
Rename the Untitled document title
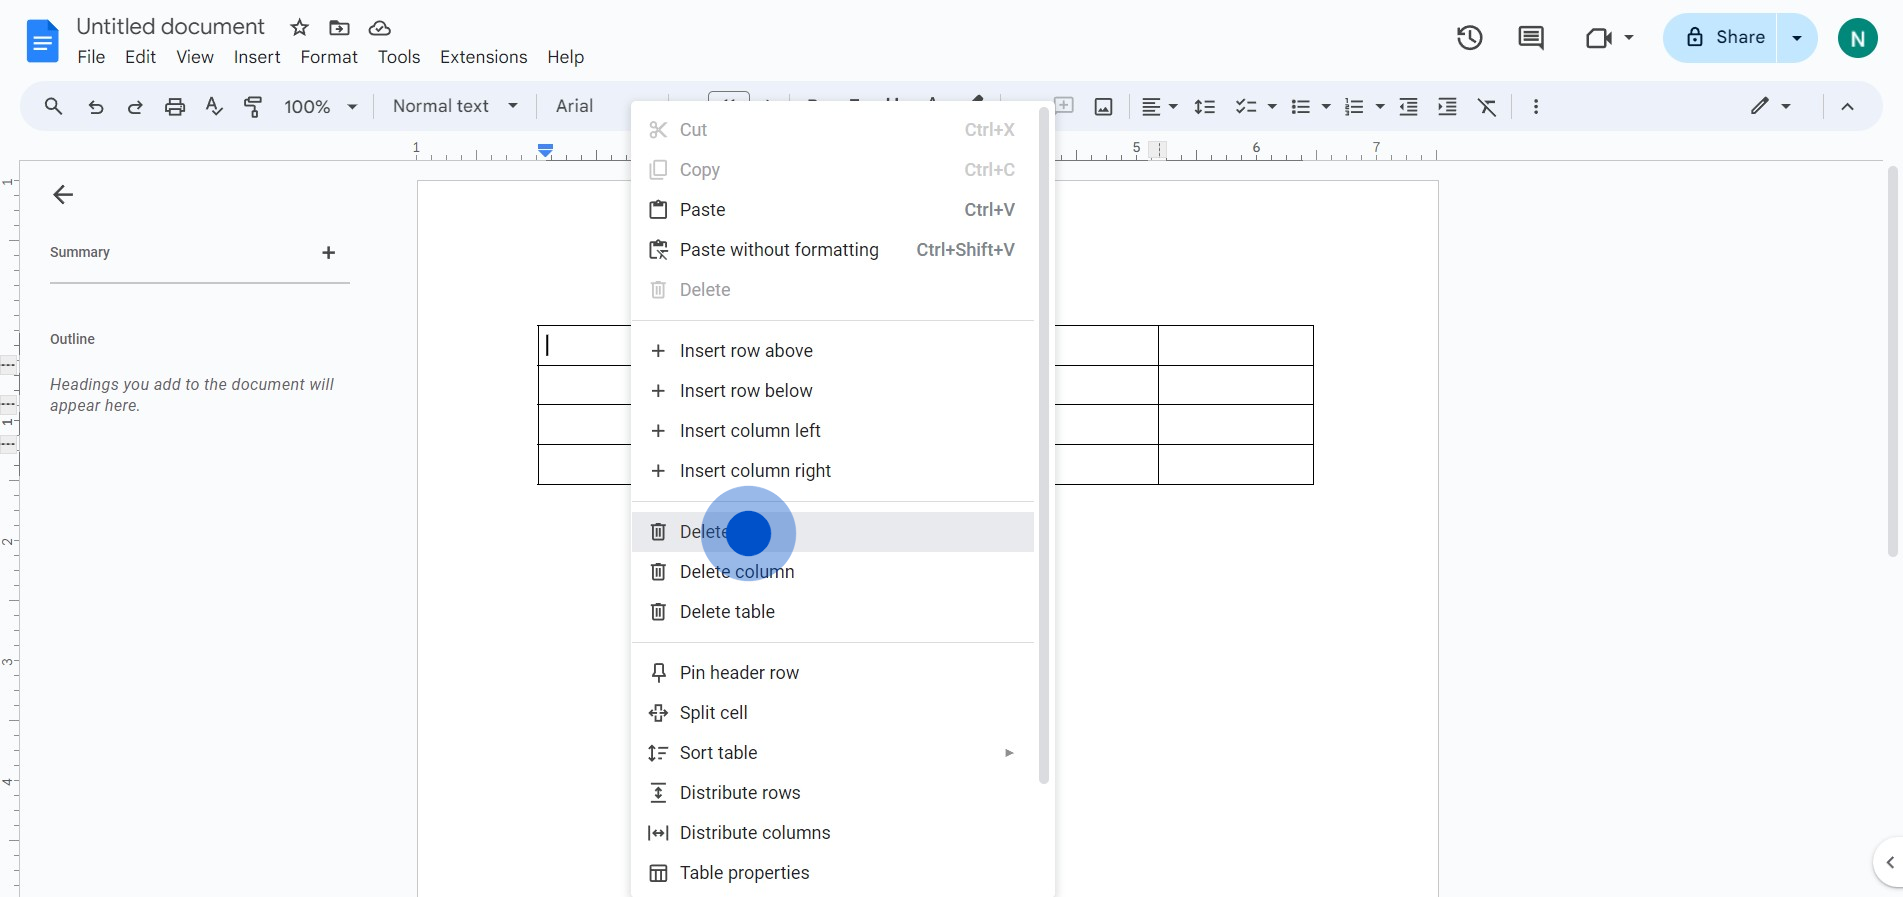click(170, 27)
